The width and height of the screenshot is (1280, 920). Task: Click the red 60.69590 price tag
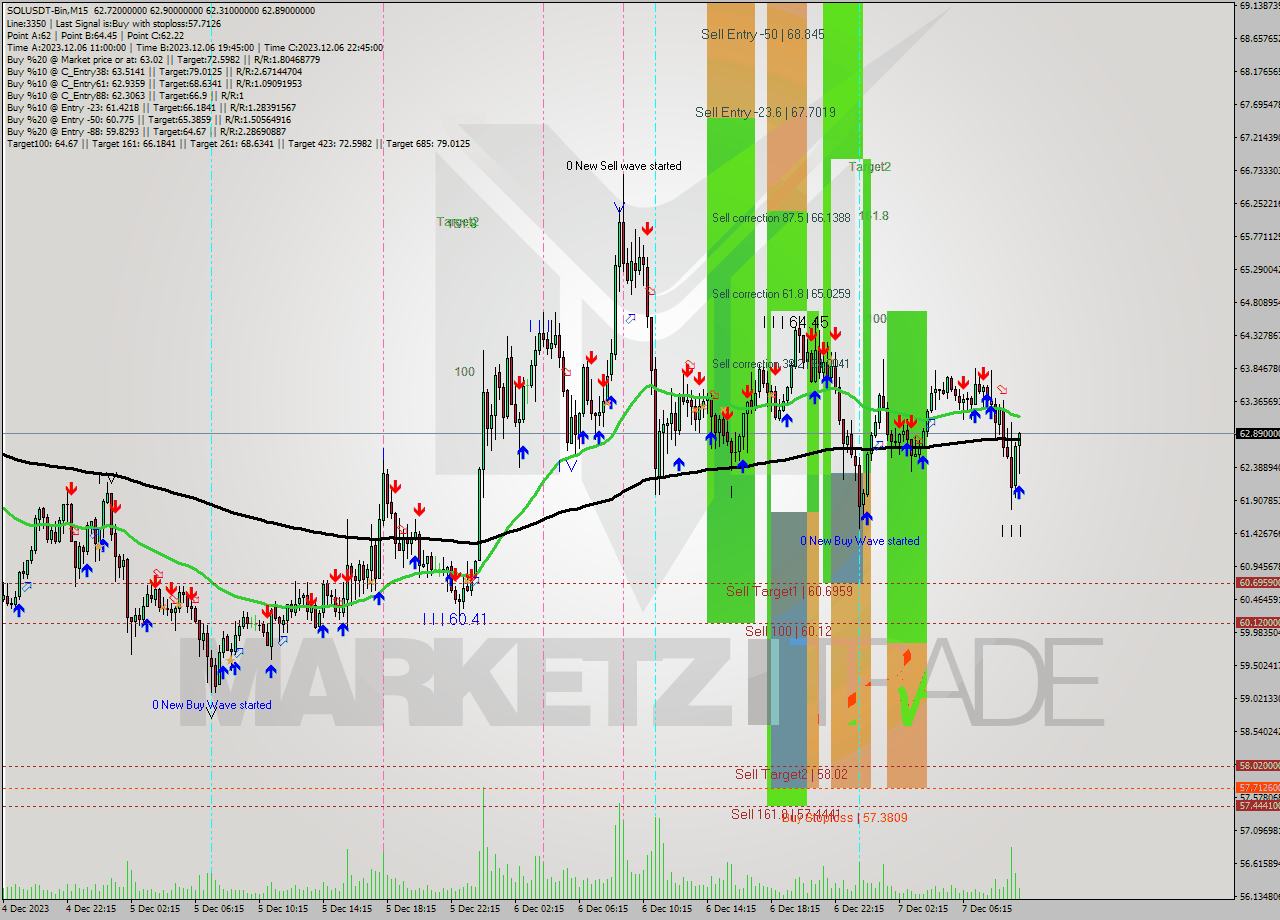click(1258, 582)
